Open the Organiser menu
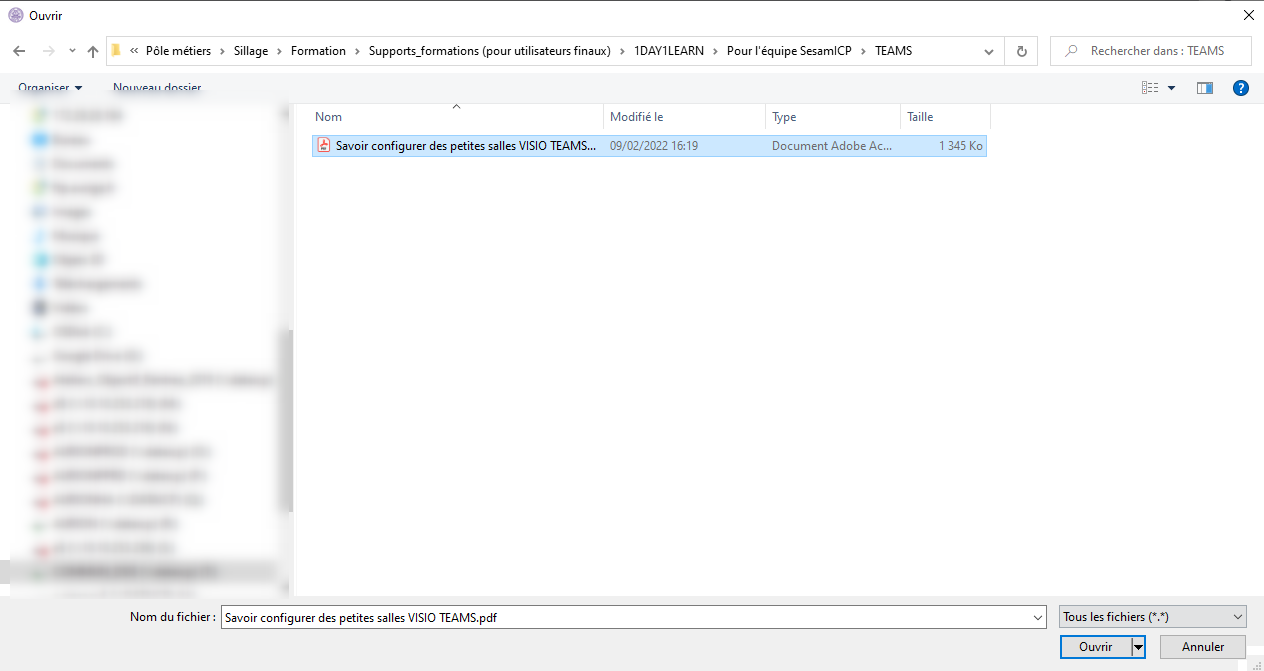Screen dimensions: 1264x671 pyautogui.click(x=50, y=88)
